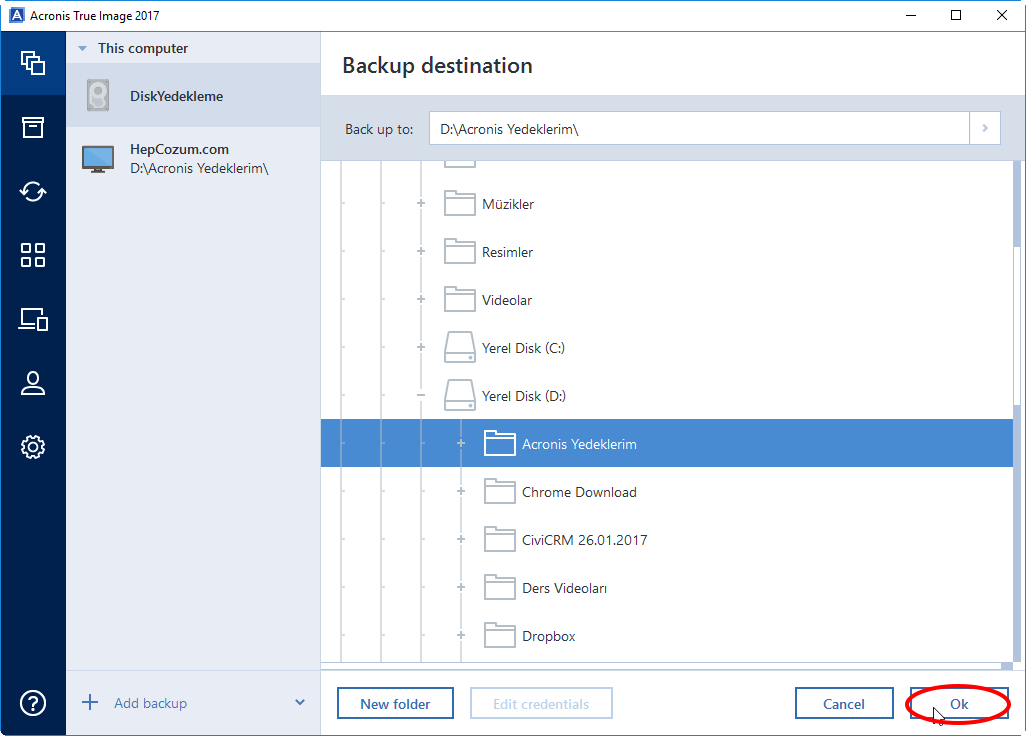Click the DiskYedekleme disk icon
The width and height of the screenshot is (1026, 736).
click(98, 96)
